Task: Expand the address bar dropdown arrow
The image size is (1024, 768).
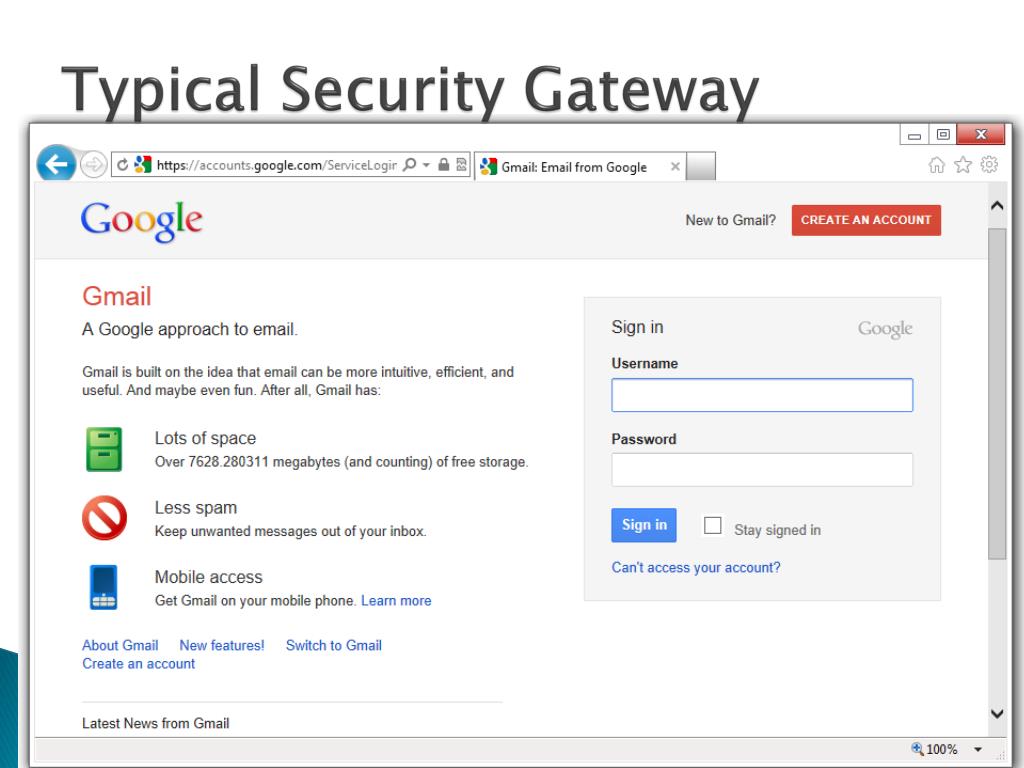Action: point(426,165)
